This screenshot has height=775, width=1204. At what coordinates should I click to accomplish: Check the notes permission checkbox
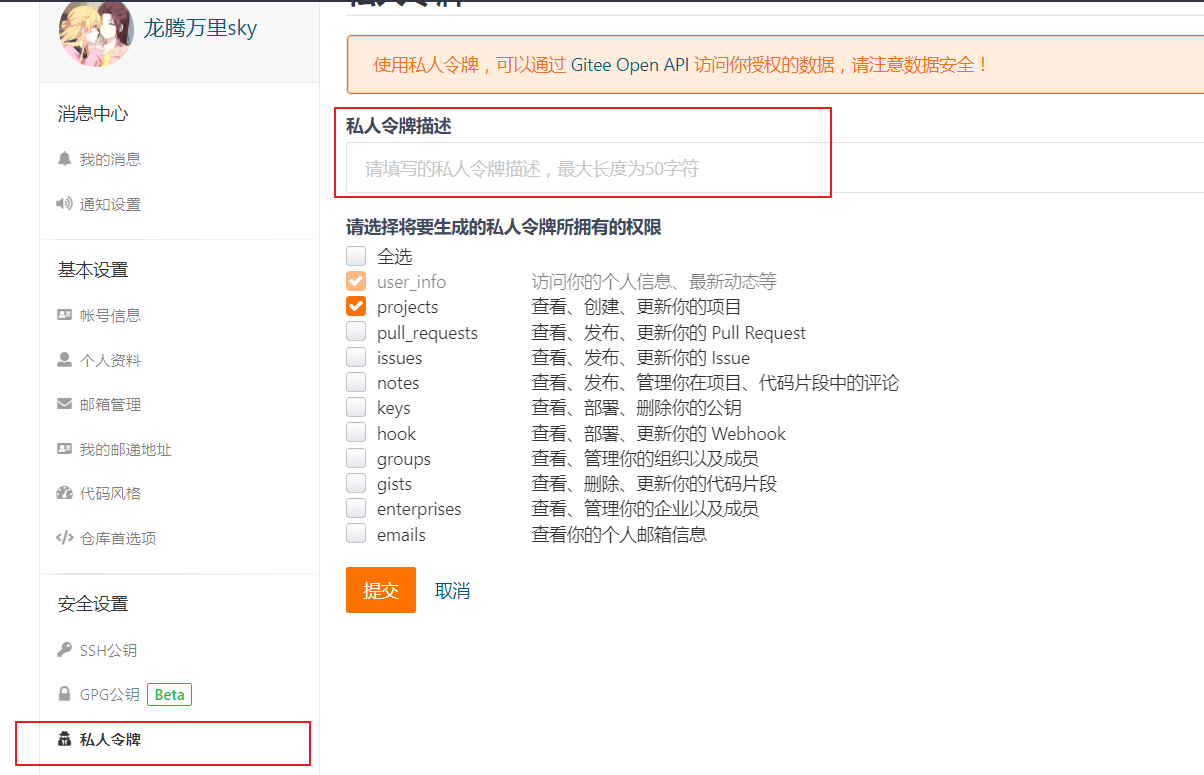[x=356, y=382]
